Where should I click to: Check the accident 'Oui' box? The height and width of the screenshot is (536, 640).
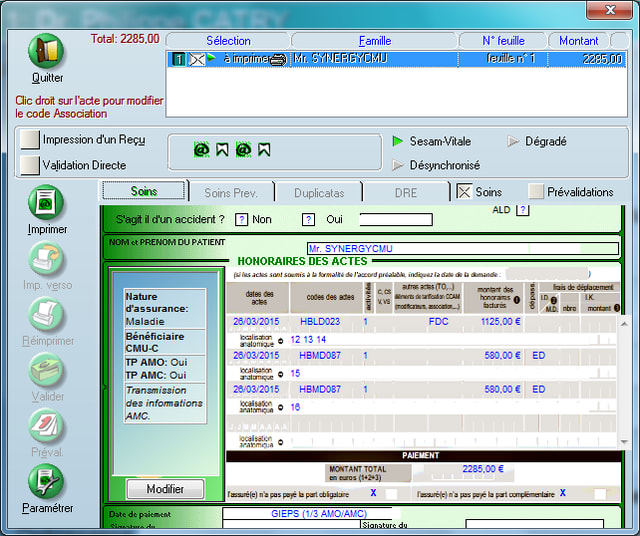308,219
